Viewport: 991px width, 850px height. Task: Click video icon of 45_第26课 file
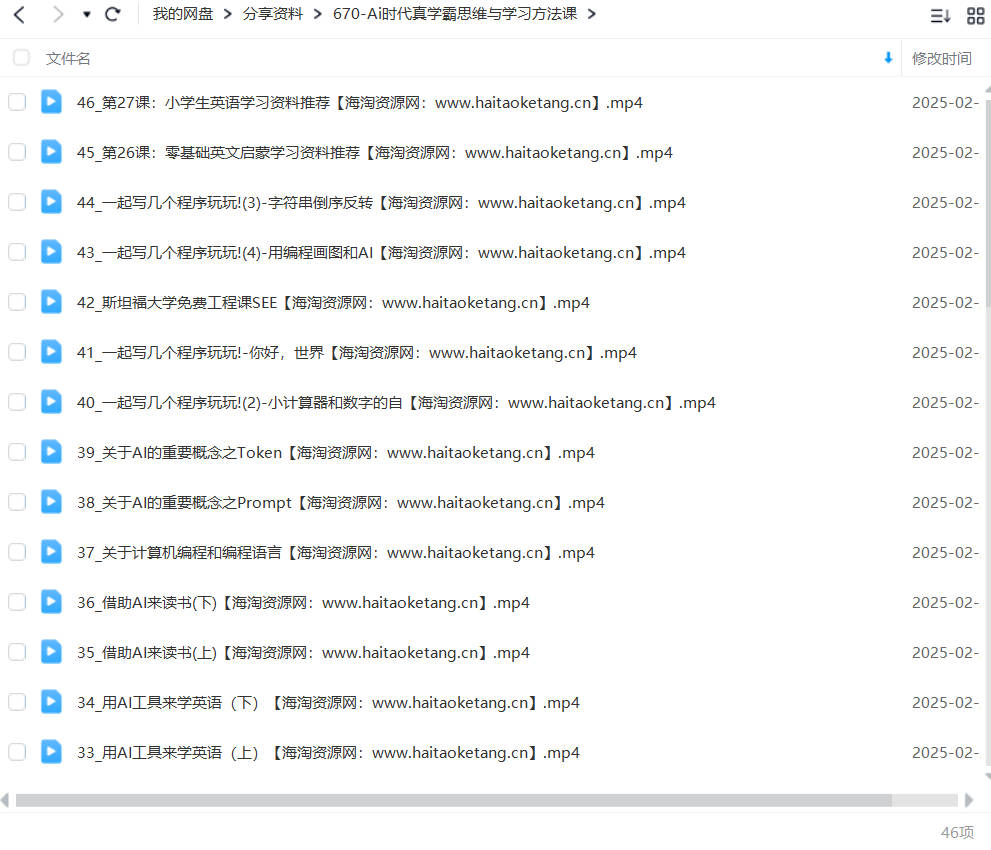pos(51,152)
